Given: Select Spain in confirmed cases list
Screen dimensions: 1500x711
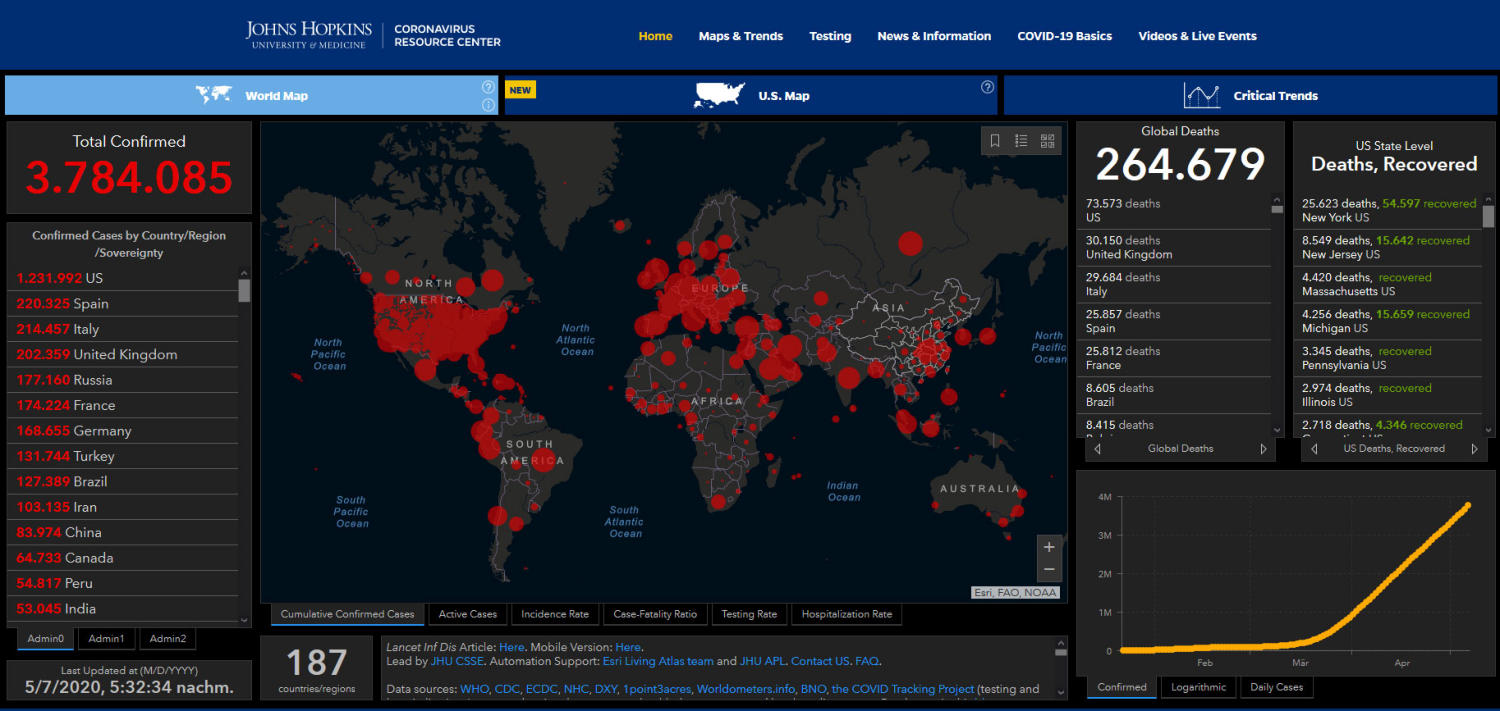Looking at the screenshot, I should pos(90,304).
